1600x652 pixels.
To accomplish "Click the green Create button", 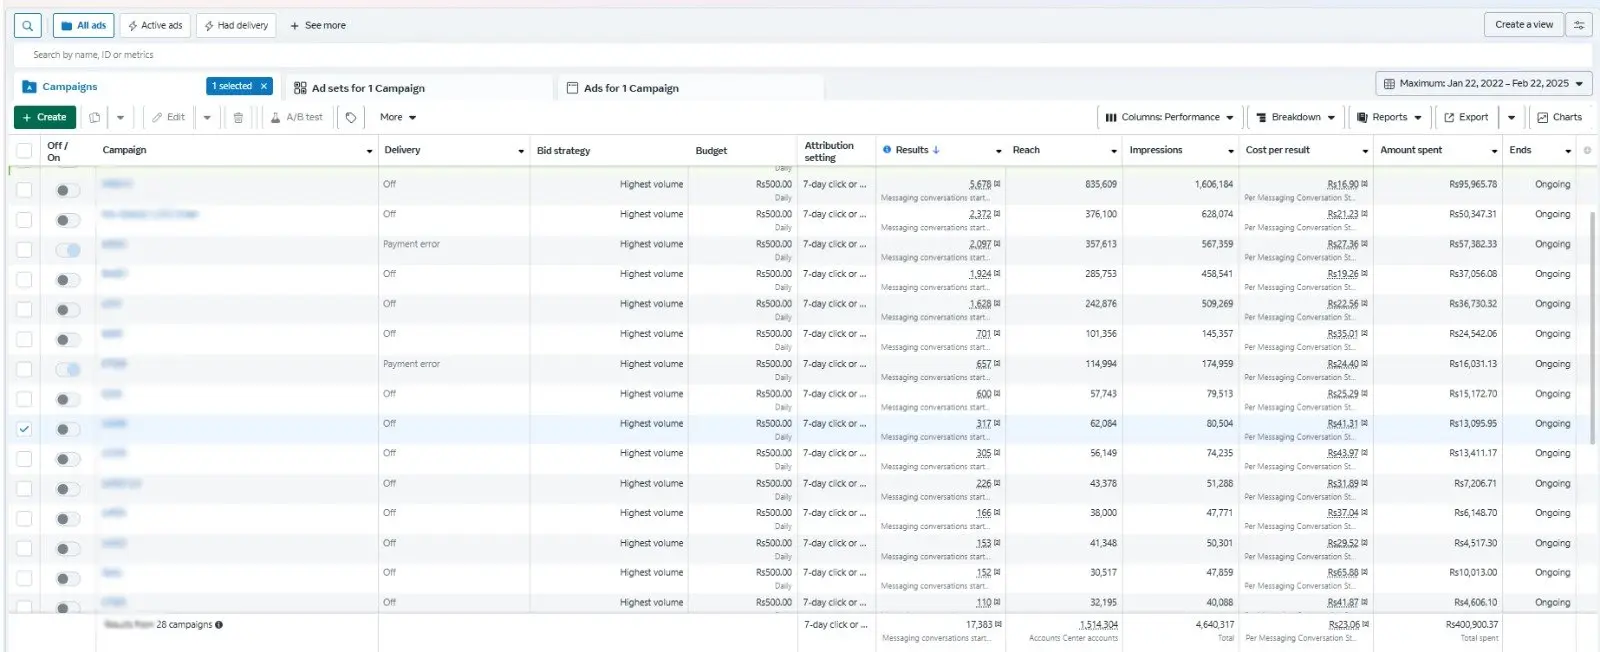I will click(45, 117).
